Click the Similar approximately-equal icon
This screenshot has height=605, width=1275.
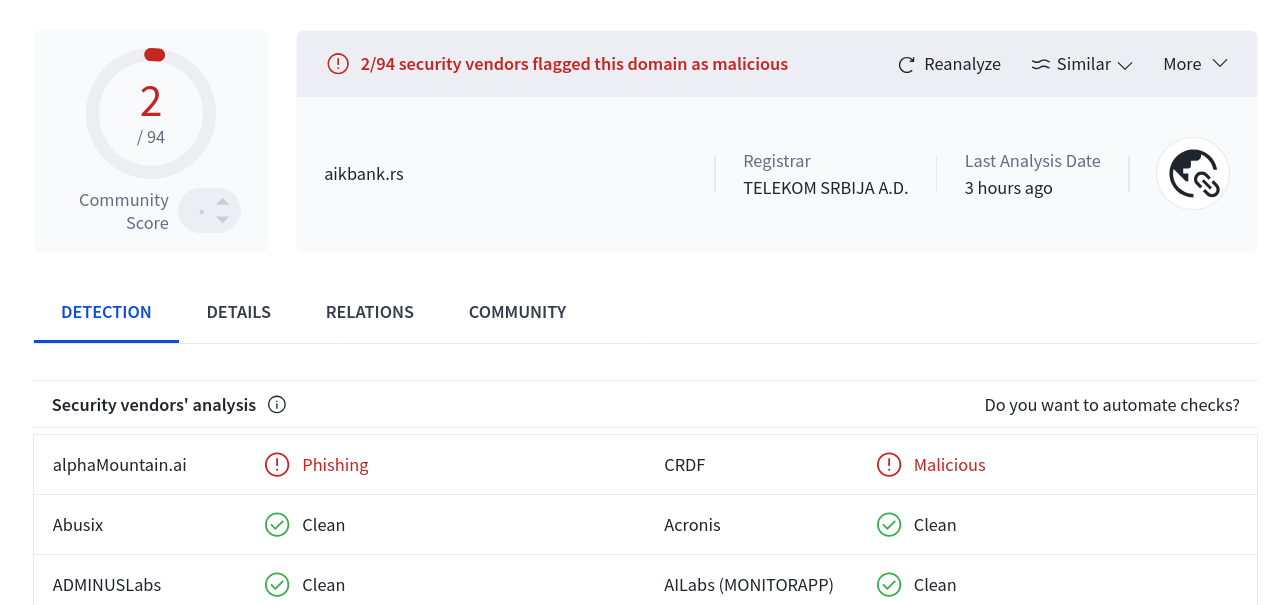point(1041,64)
